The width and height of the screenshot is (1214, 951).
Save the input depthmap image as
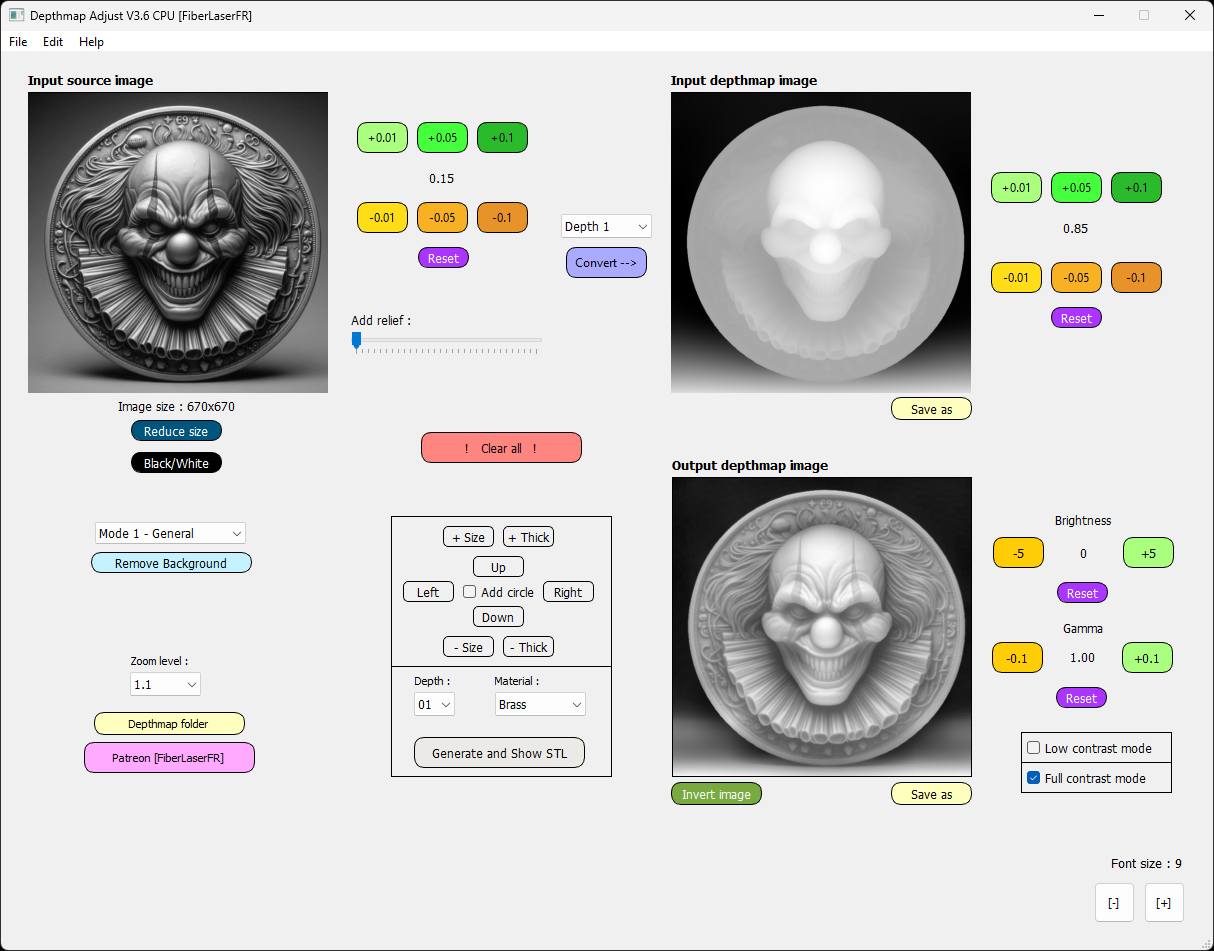pyautogui.click(x=931, y=409)
